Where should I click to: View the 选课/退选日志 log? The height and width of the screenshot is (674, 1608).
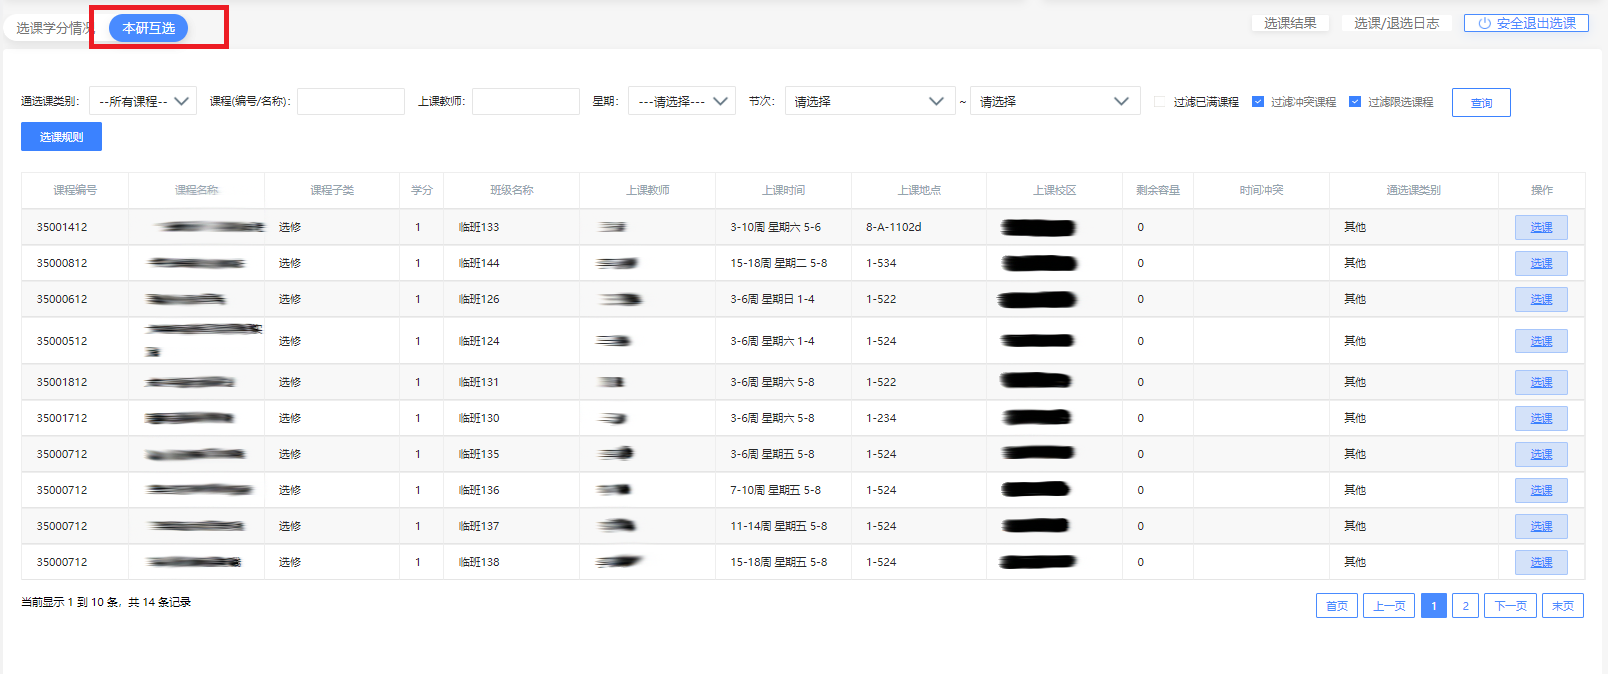click(1396, 23)
